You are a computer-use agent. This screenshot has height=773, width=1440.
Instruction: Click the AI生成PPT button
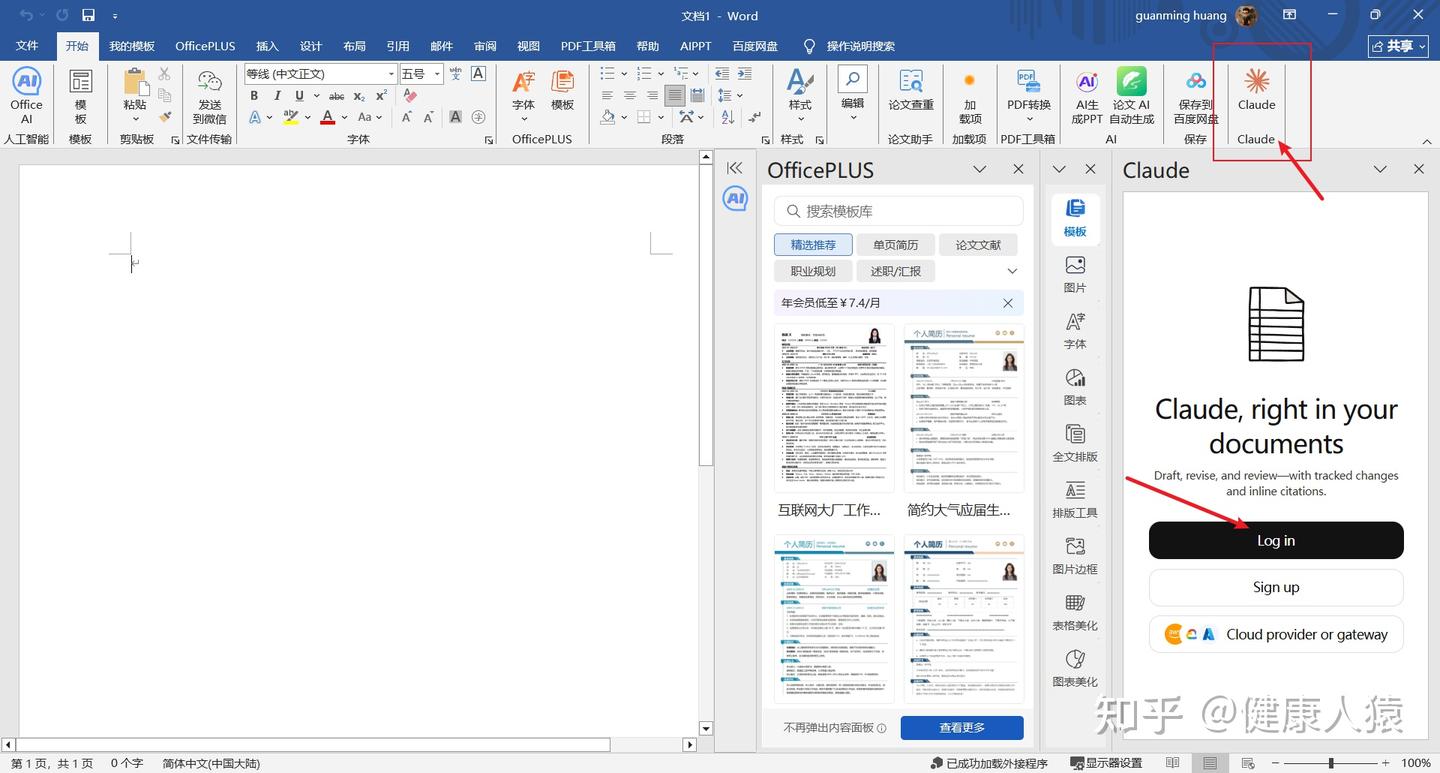coord(1086,96)
